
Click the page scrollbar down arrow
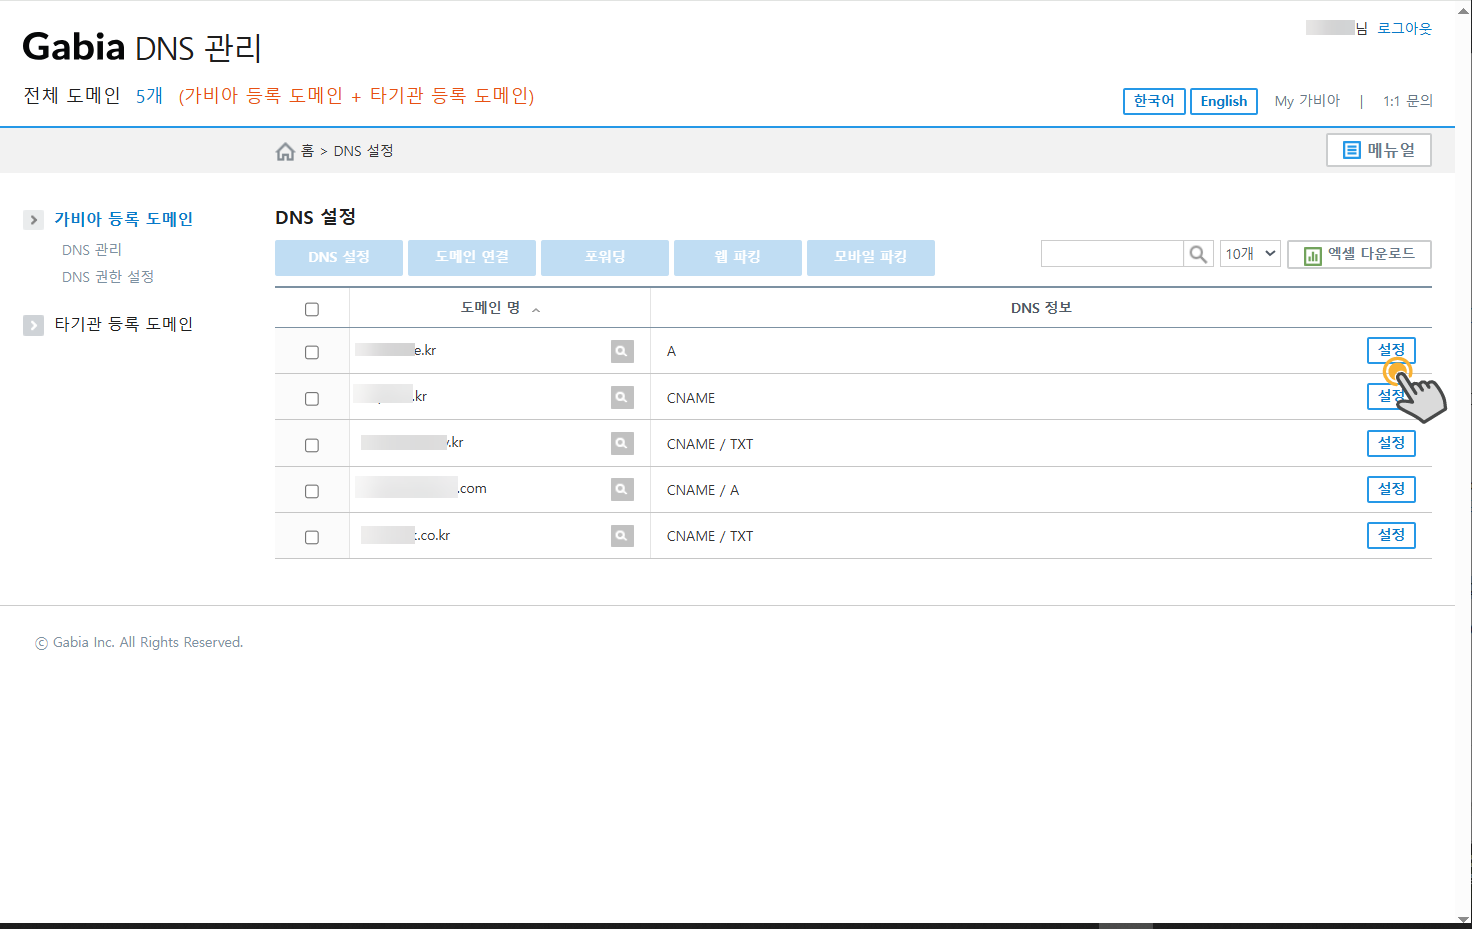(x=1464, y=920)
